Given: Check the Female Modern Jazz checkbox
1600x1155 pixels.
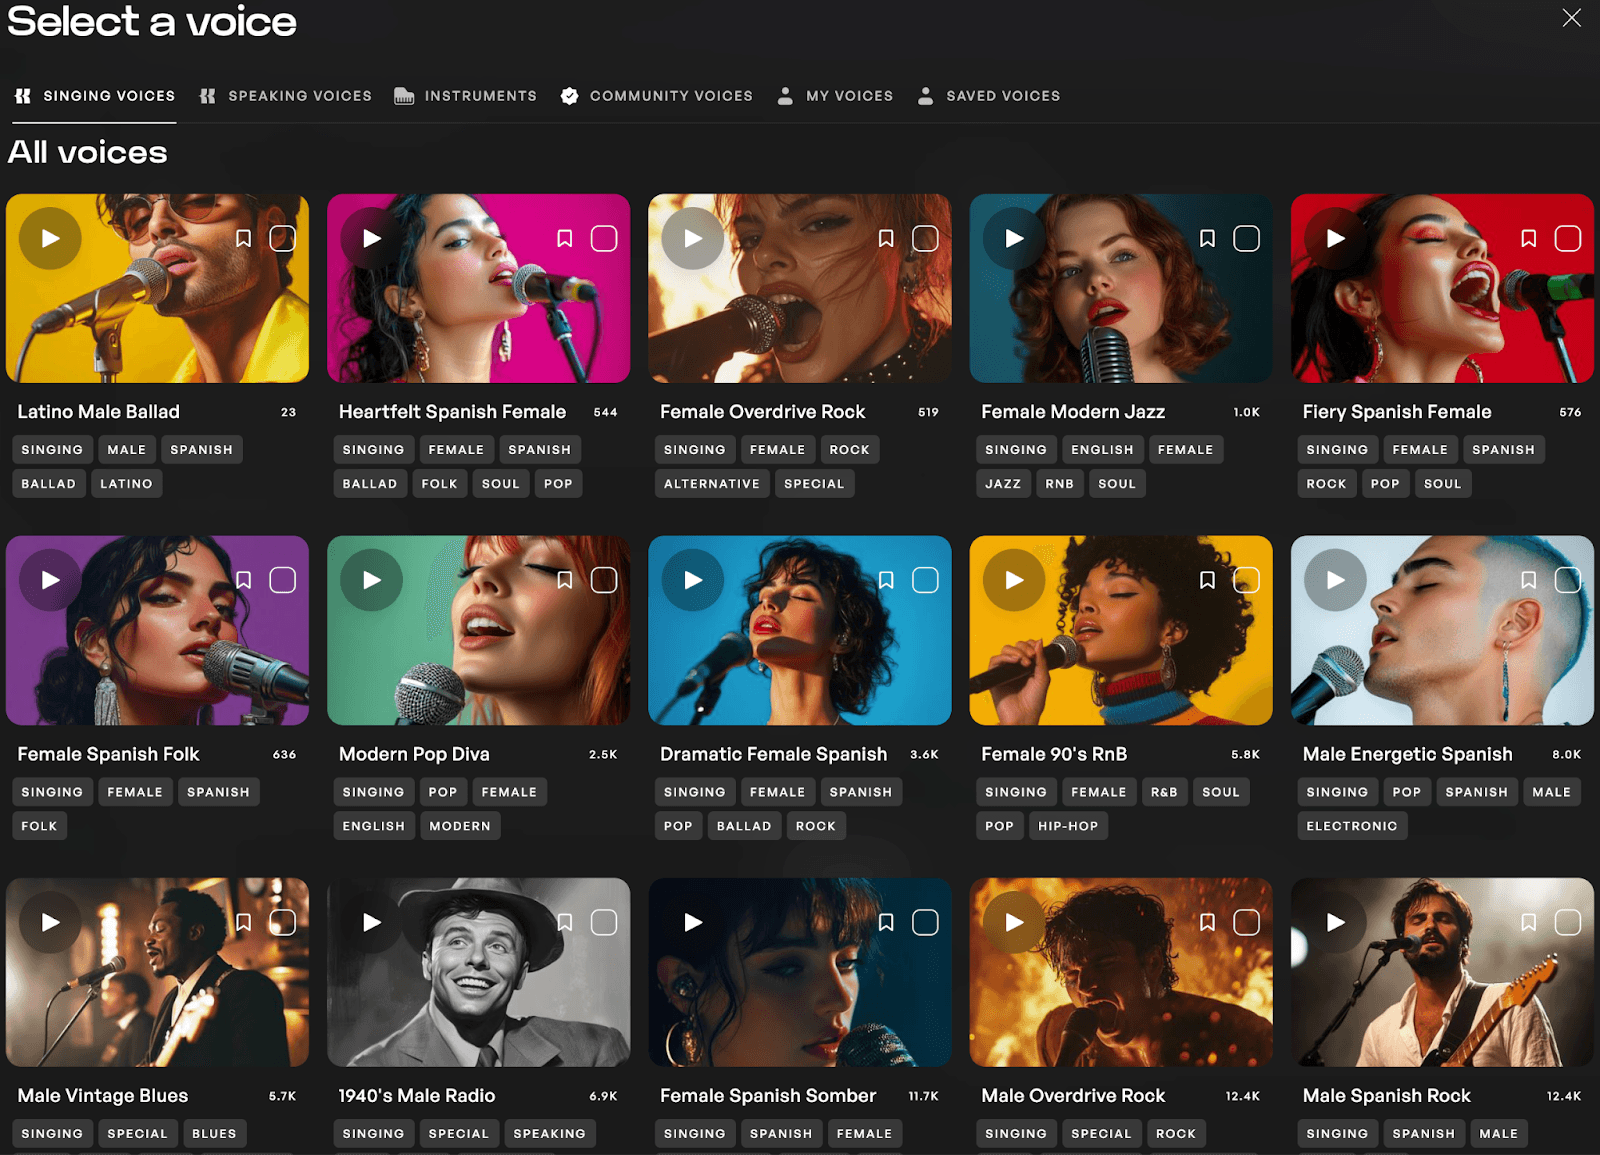Looking at the screenshot, I should pos(1246,238).
